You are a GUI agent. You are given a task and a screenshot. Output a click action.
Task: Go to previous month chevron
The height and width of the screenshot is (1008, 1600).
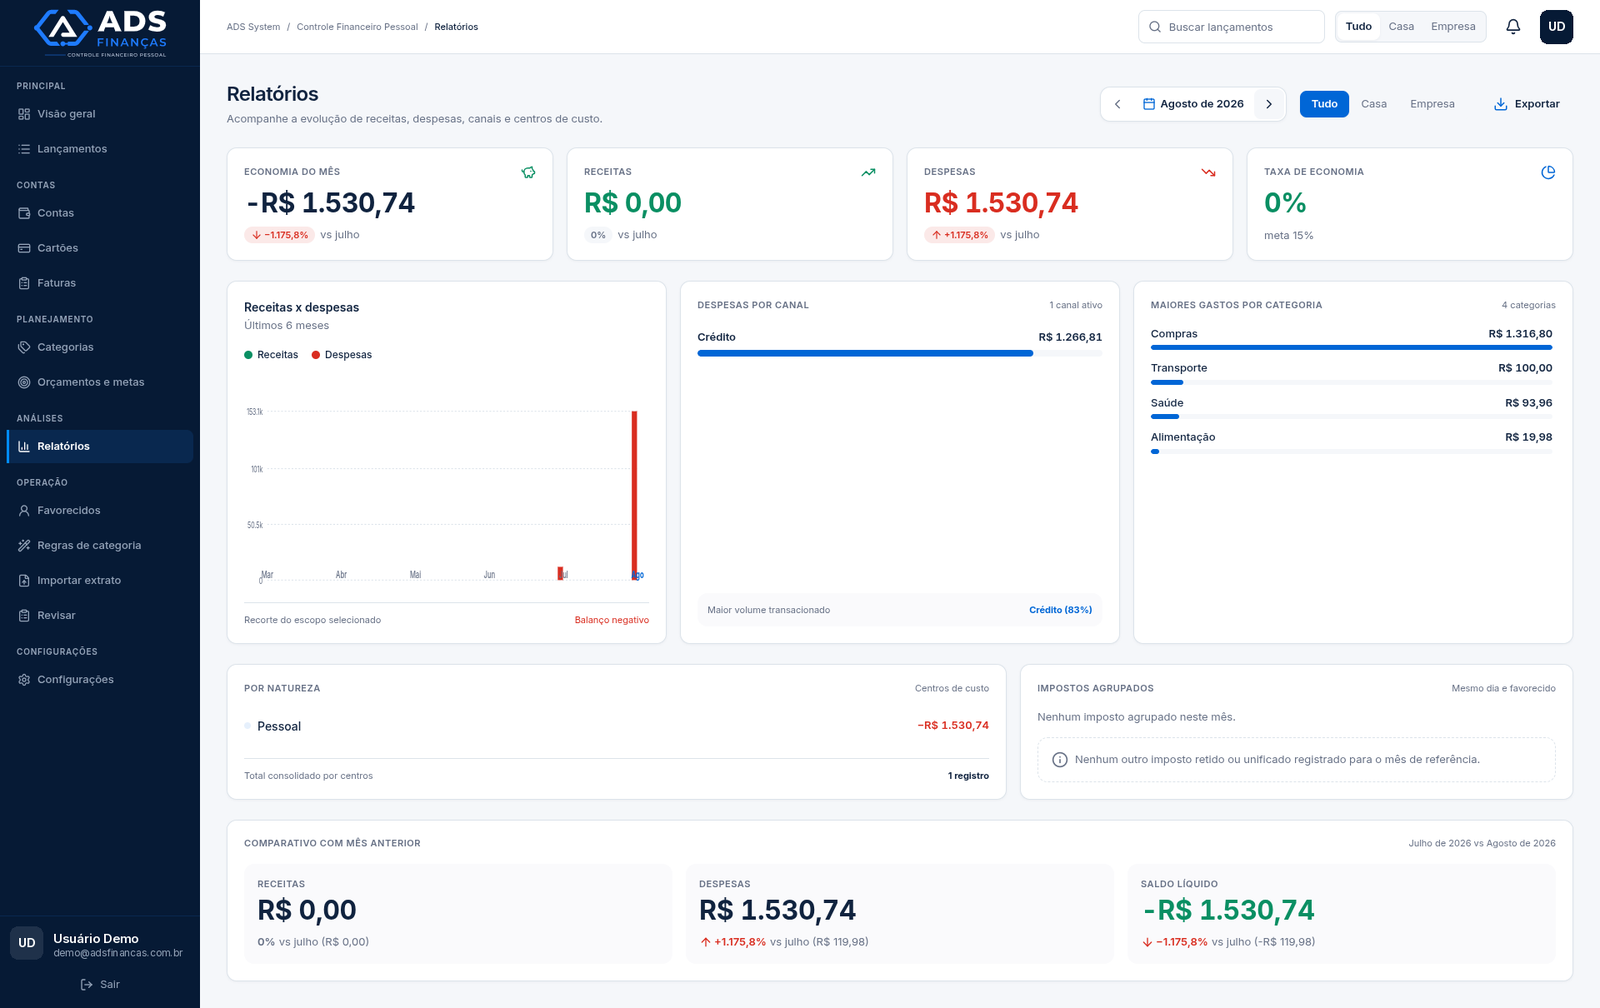click(1118, 104)
